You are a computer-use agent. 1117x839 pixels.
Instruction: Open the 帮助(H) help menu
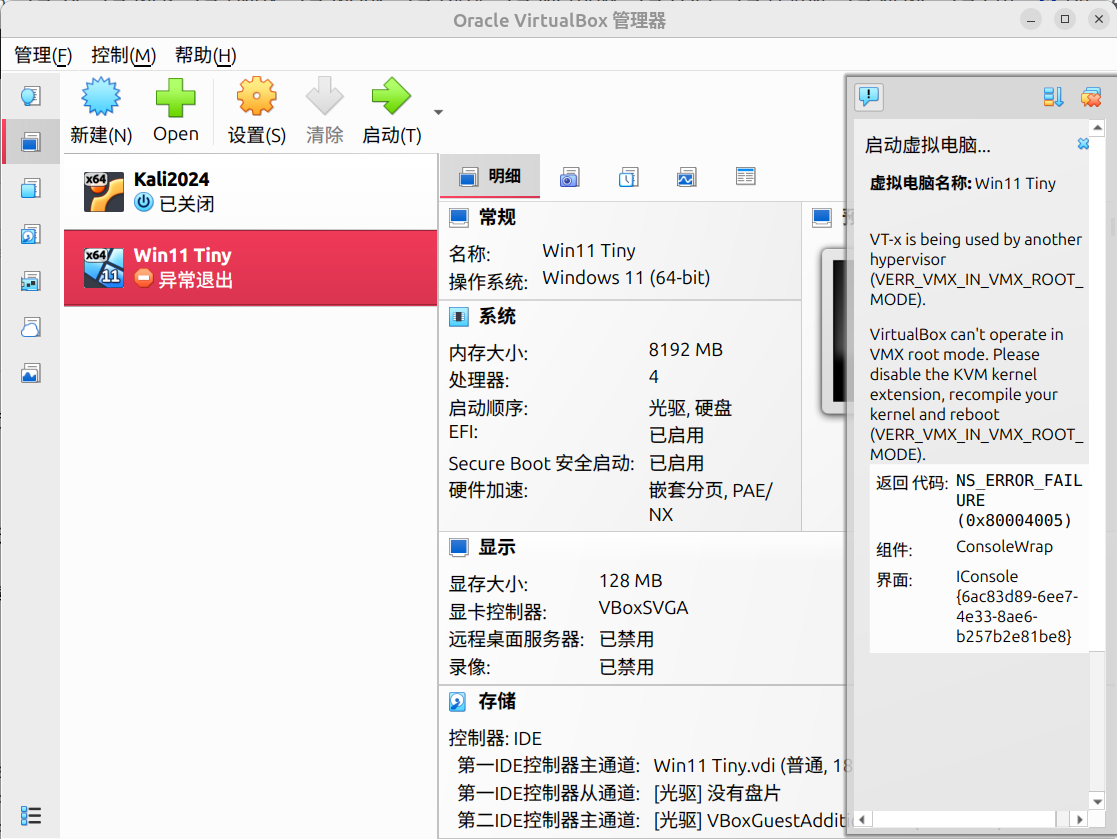(x=205, y=55)
